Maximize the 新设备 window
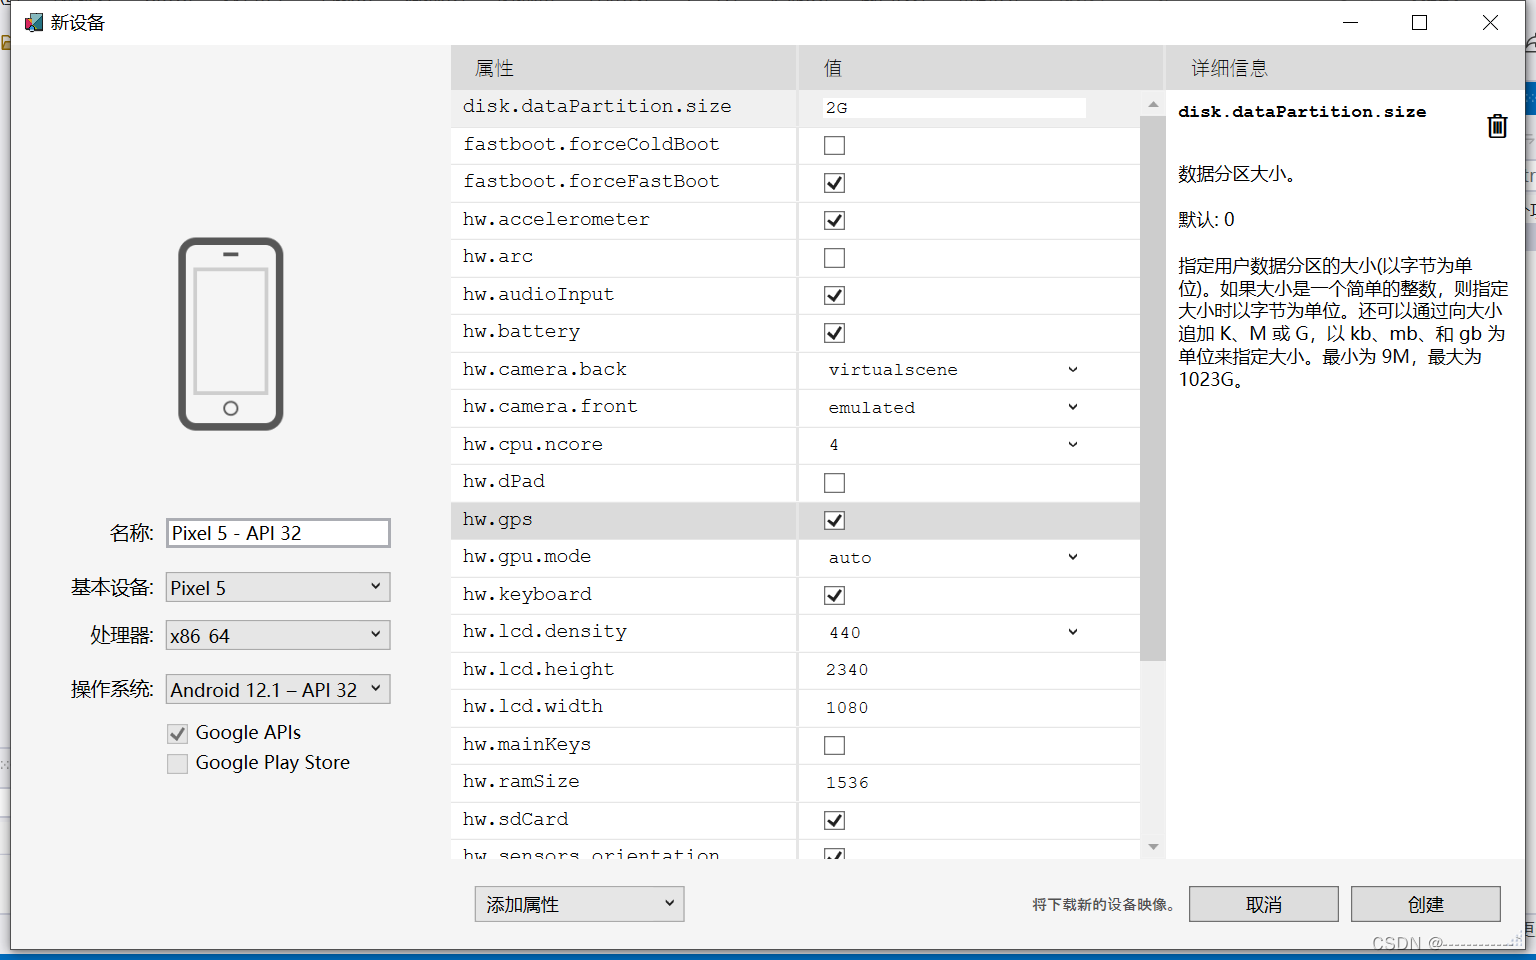 click(1419, 22)
